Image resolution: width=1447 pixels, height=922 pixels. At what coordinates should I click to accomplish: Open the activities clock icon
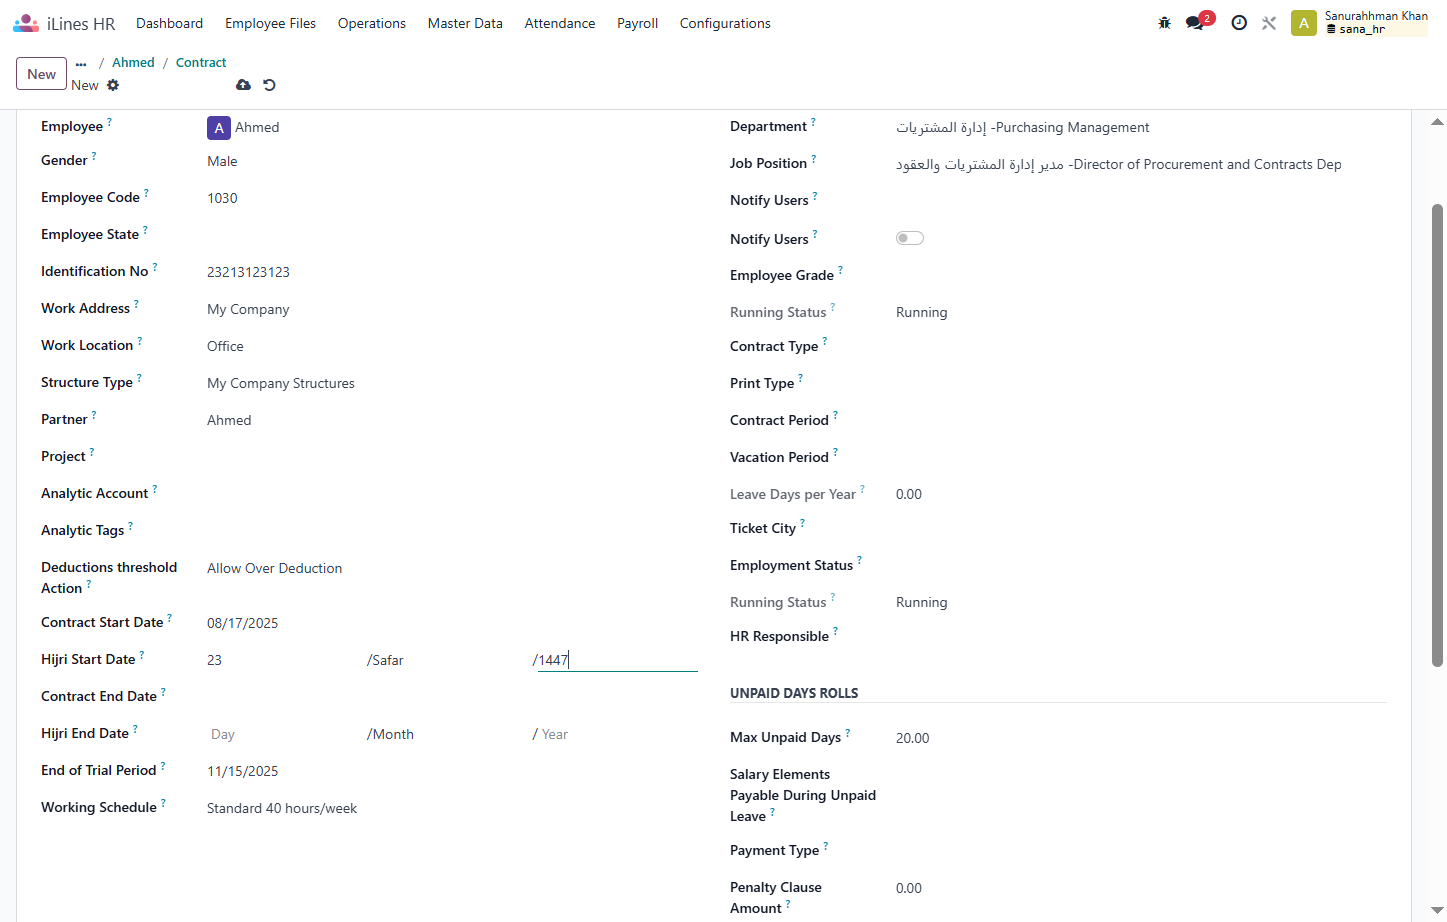[x=1239, y=23]
